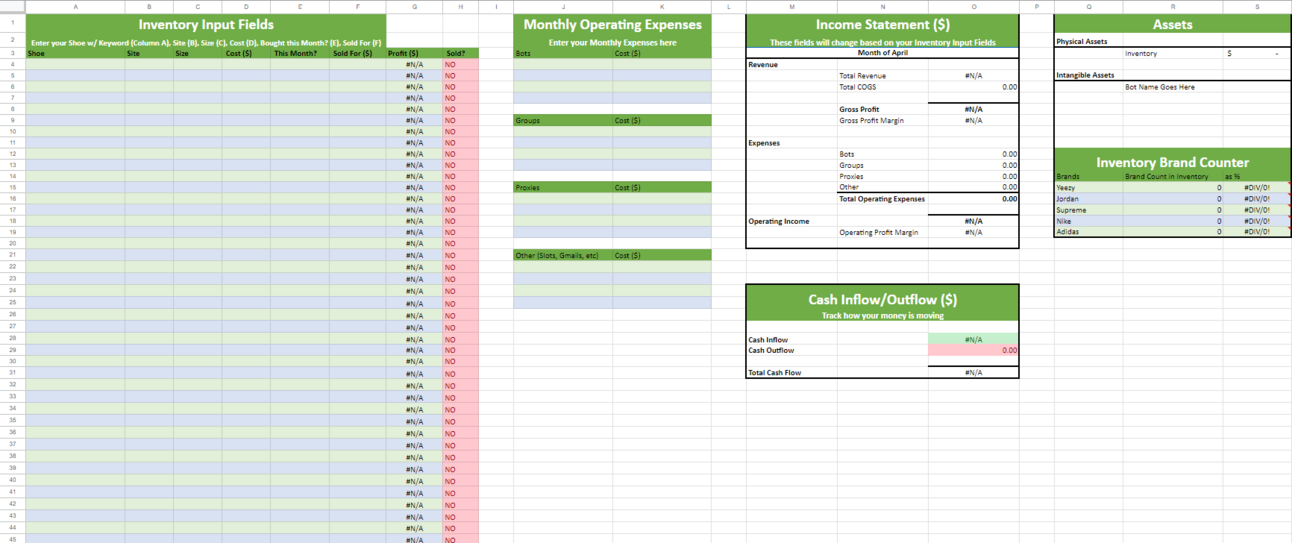1292x543 pixels.
Task: Click column header S
Action: pos(1257,6)
